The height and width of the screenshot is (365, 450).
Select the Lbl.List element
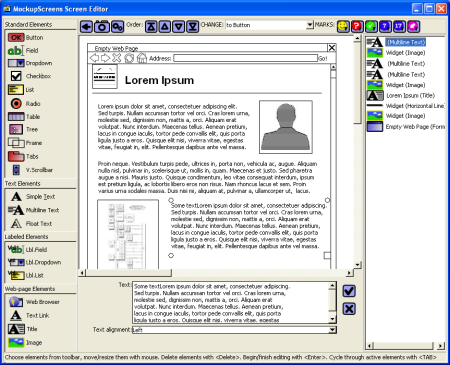[26, 275]
